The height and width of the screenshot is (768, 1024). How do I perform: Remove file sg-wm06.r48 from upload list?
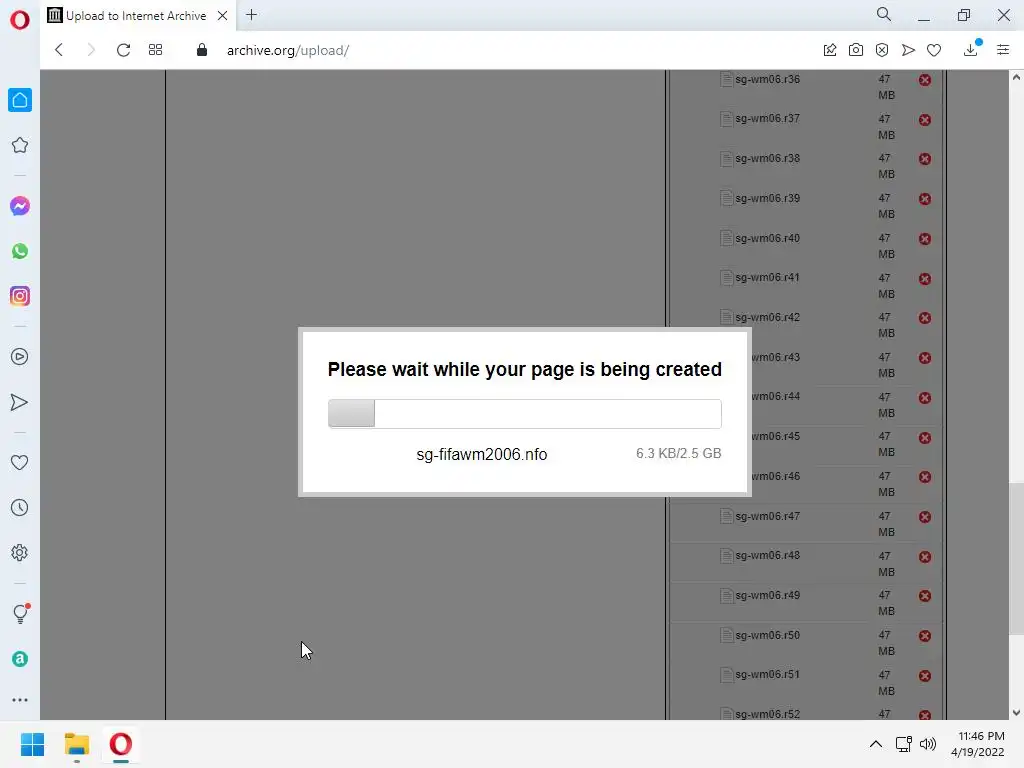[x=925, y=556]
